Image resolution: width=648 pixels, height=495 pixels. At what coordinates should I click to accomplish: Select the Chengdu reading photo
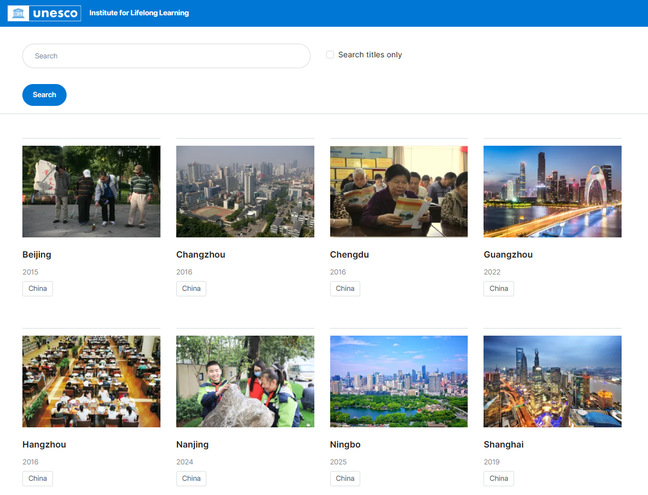(399, 191)
